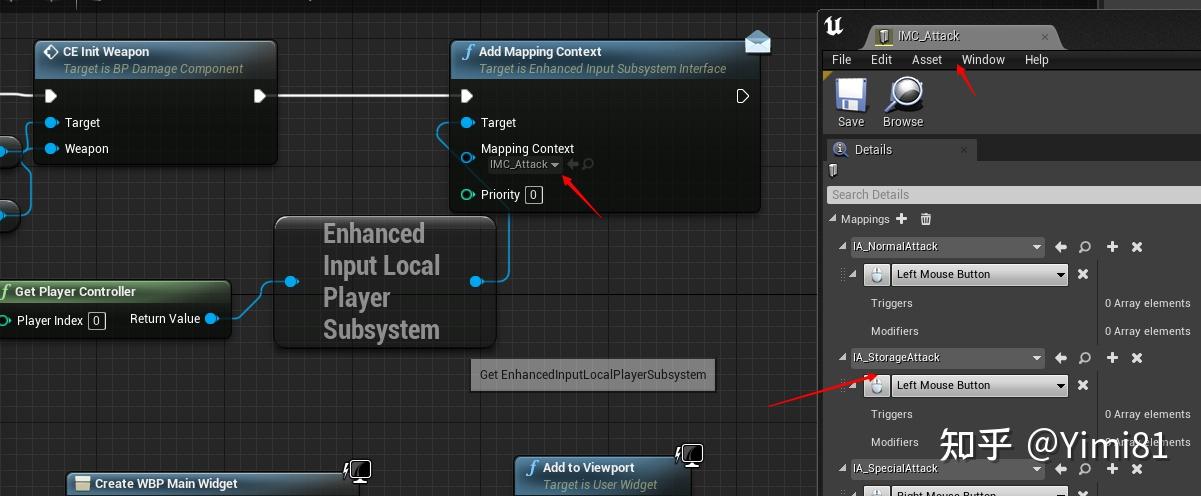Open the Window menu
The width and height of the screenshot is (1201, 496).
983,60
